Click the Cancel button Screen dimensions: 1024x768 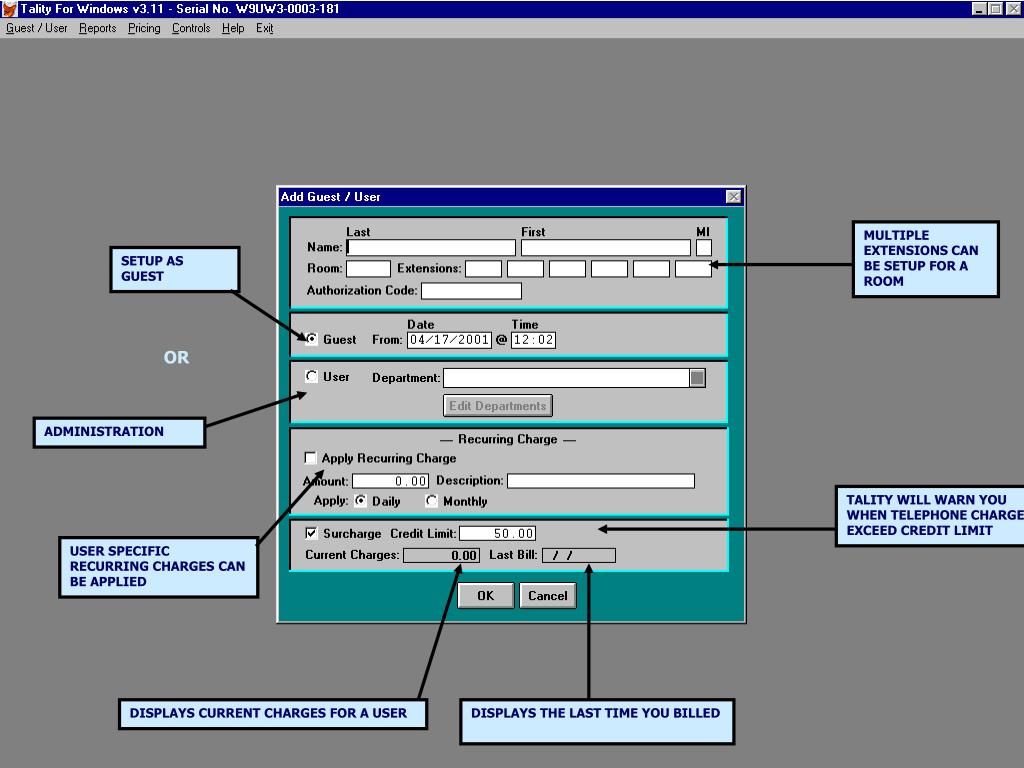pos(547,596)
